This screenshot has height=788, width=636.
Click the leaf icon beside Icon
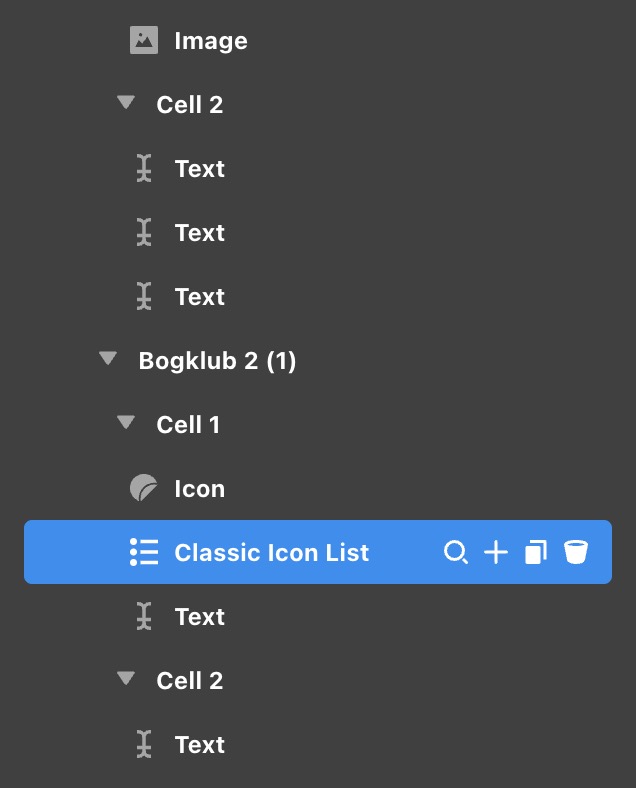(144, 489)
